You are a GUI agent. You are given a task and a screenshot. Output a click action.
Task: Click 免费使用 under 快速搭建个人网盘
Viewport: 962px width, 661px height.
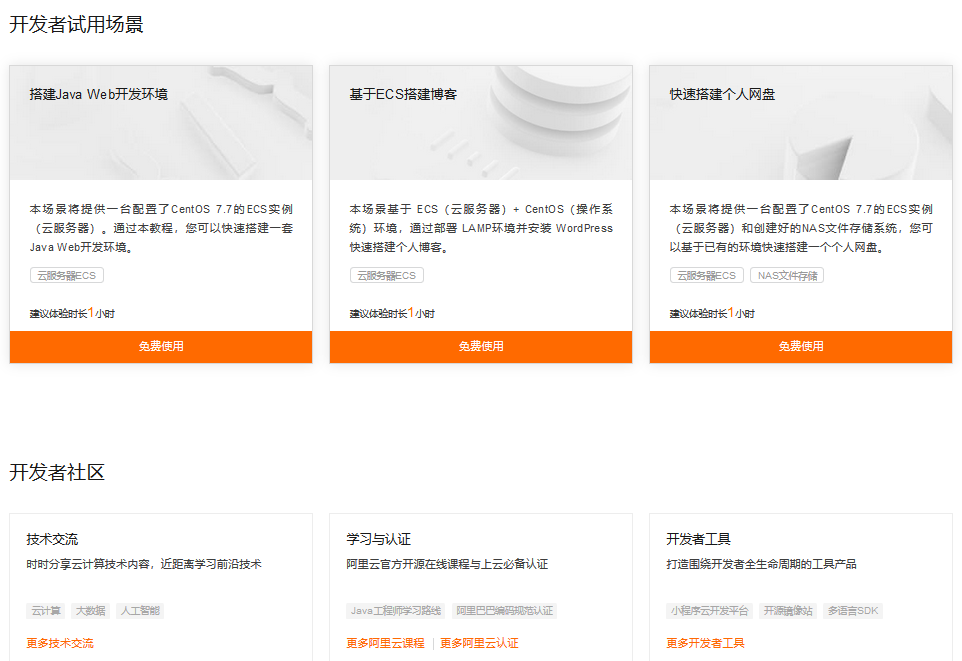801,347
